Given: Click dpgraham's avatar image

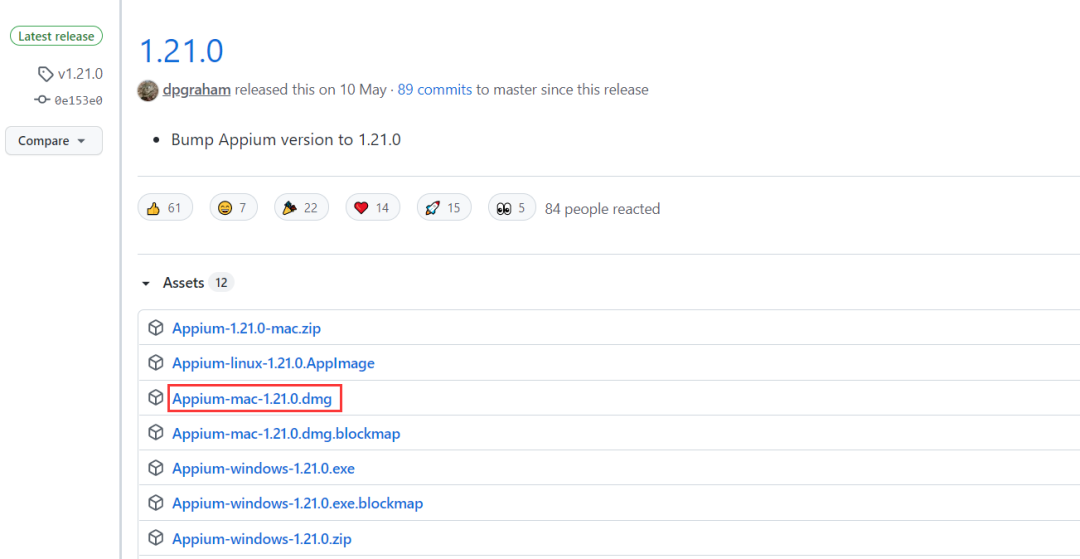Looking at the screenshot, I should tap(148, 90).
